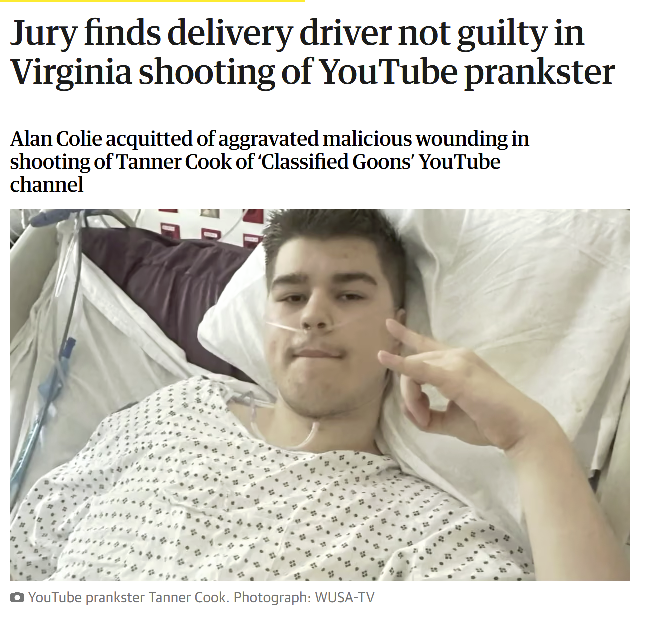The image size is (655, 625).
Task: Click the purple pillow in the photo
Action: pos(167,288)
